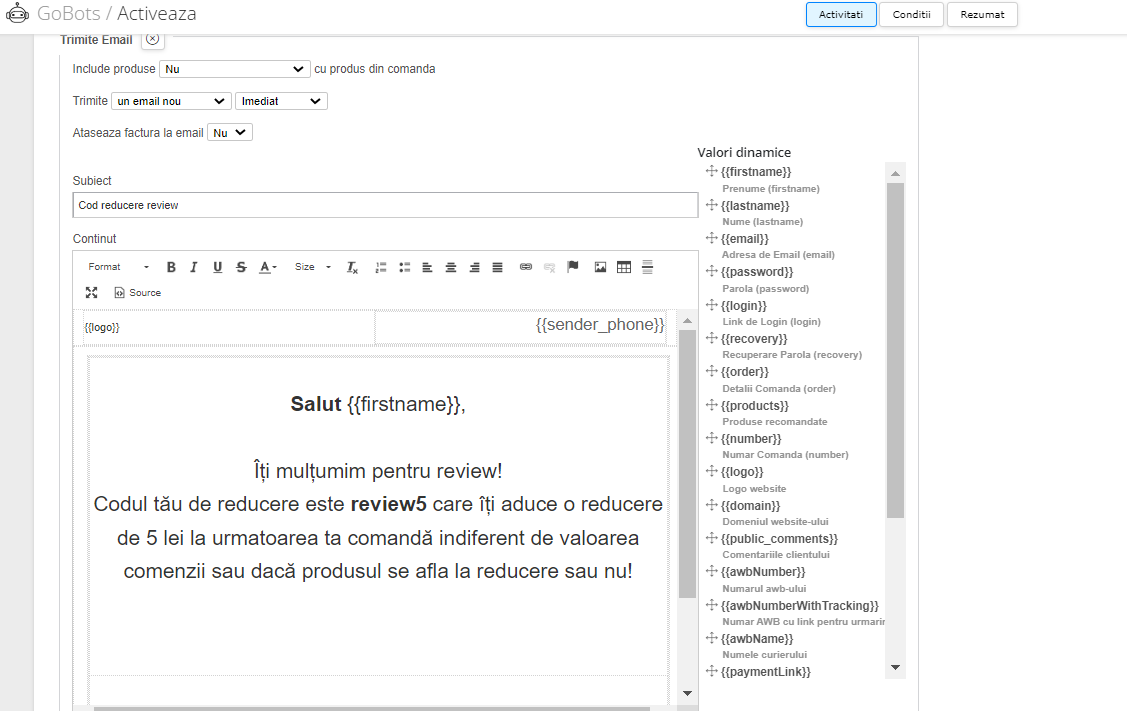Apply strikethrough to the text
Screen dimensions: 1127x711
coord(242,267)
